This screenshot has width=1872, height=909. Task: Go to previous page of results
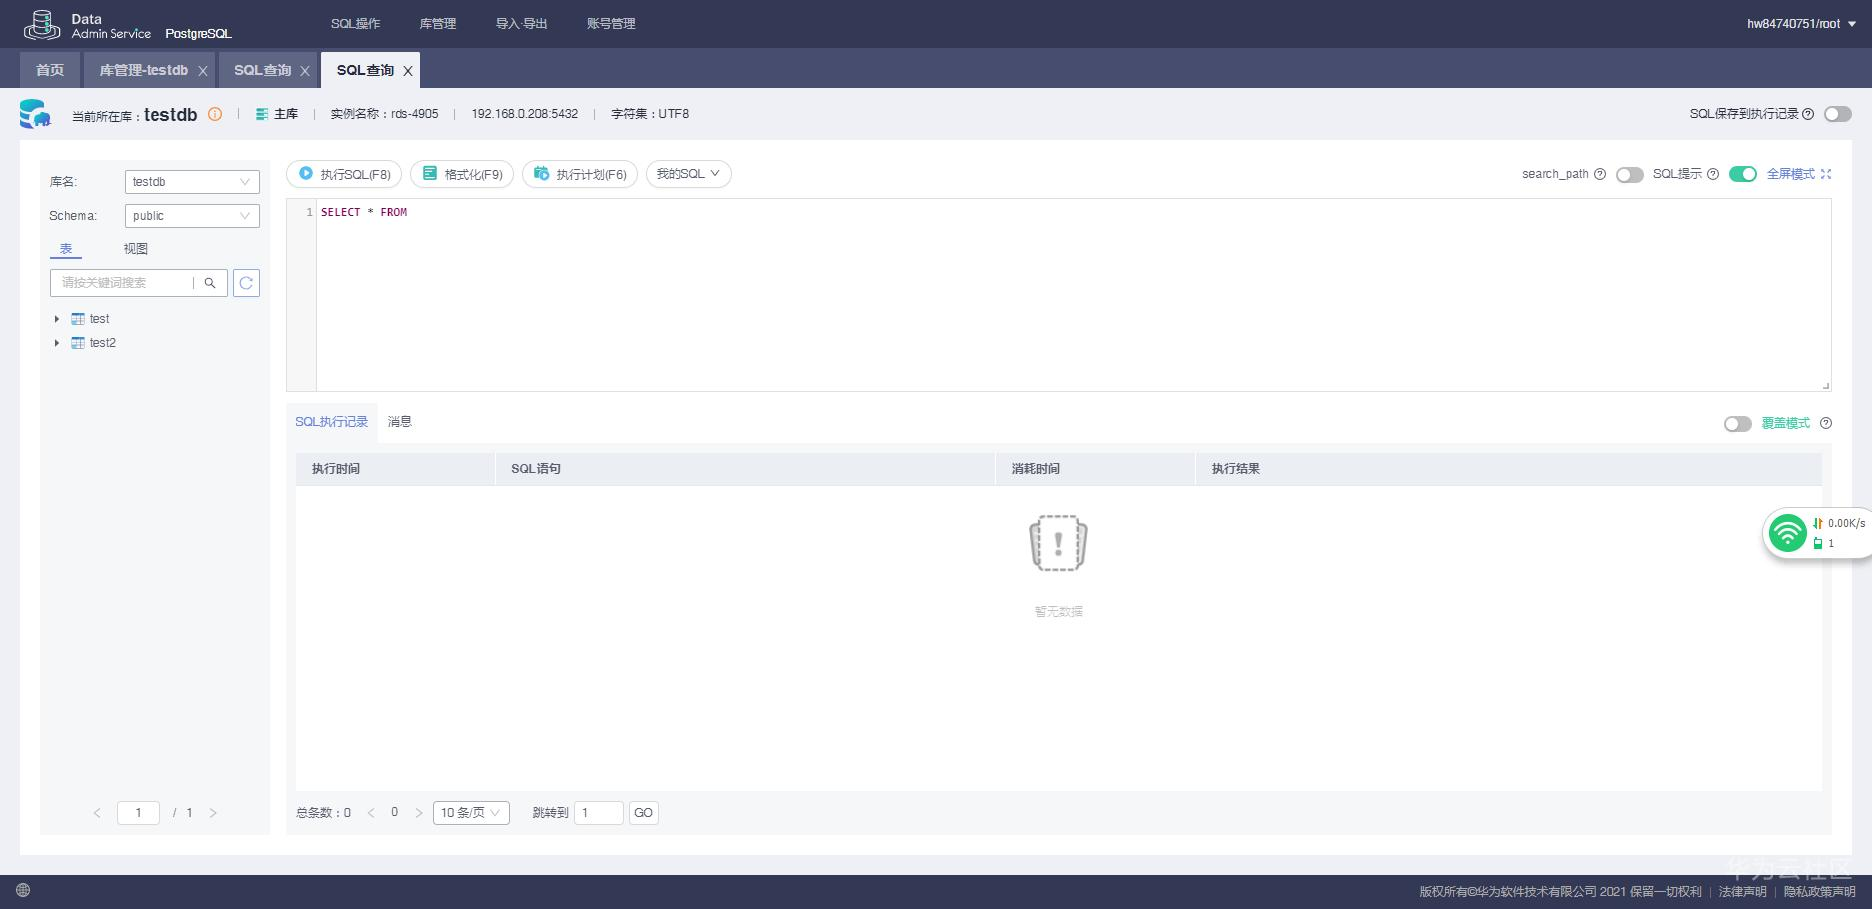(371, 813)
